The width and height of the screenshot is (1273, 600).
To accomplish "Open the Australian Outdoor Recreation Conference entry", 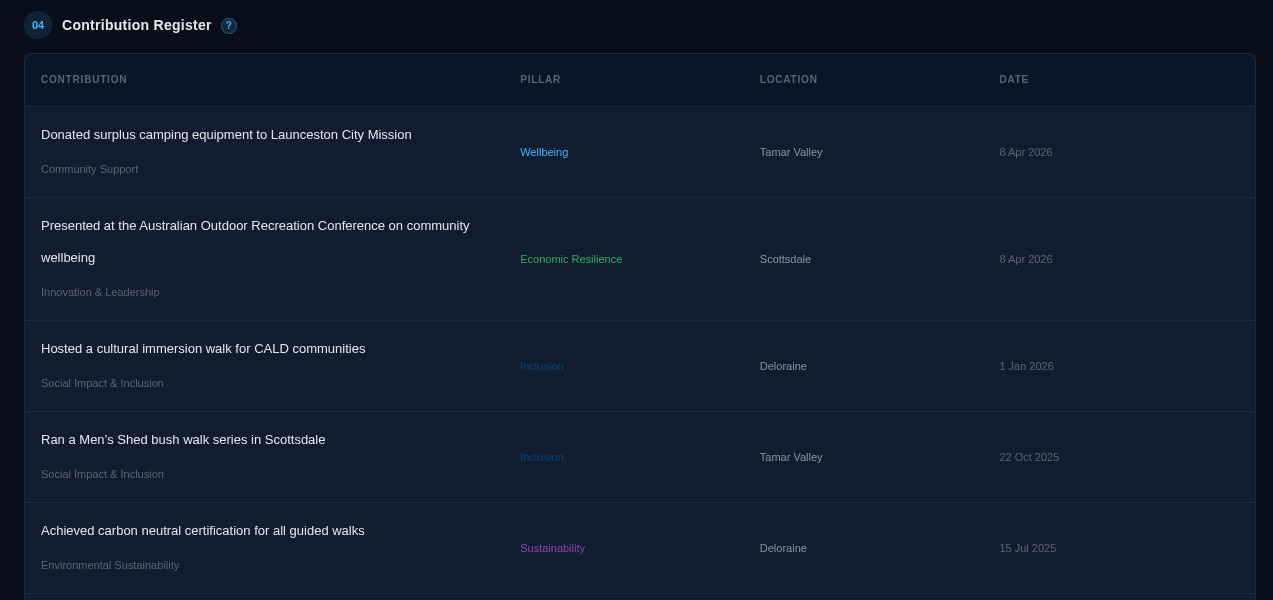I will click(x=255, y=242).
